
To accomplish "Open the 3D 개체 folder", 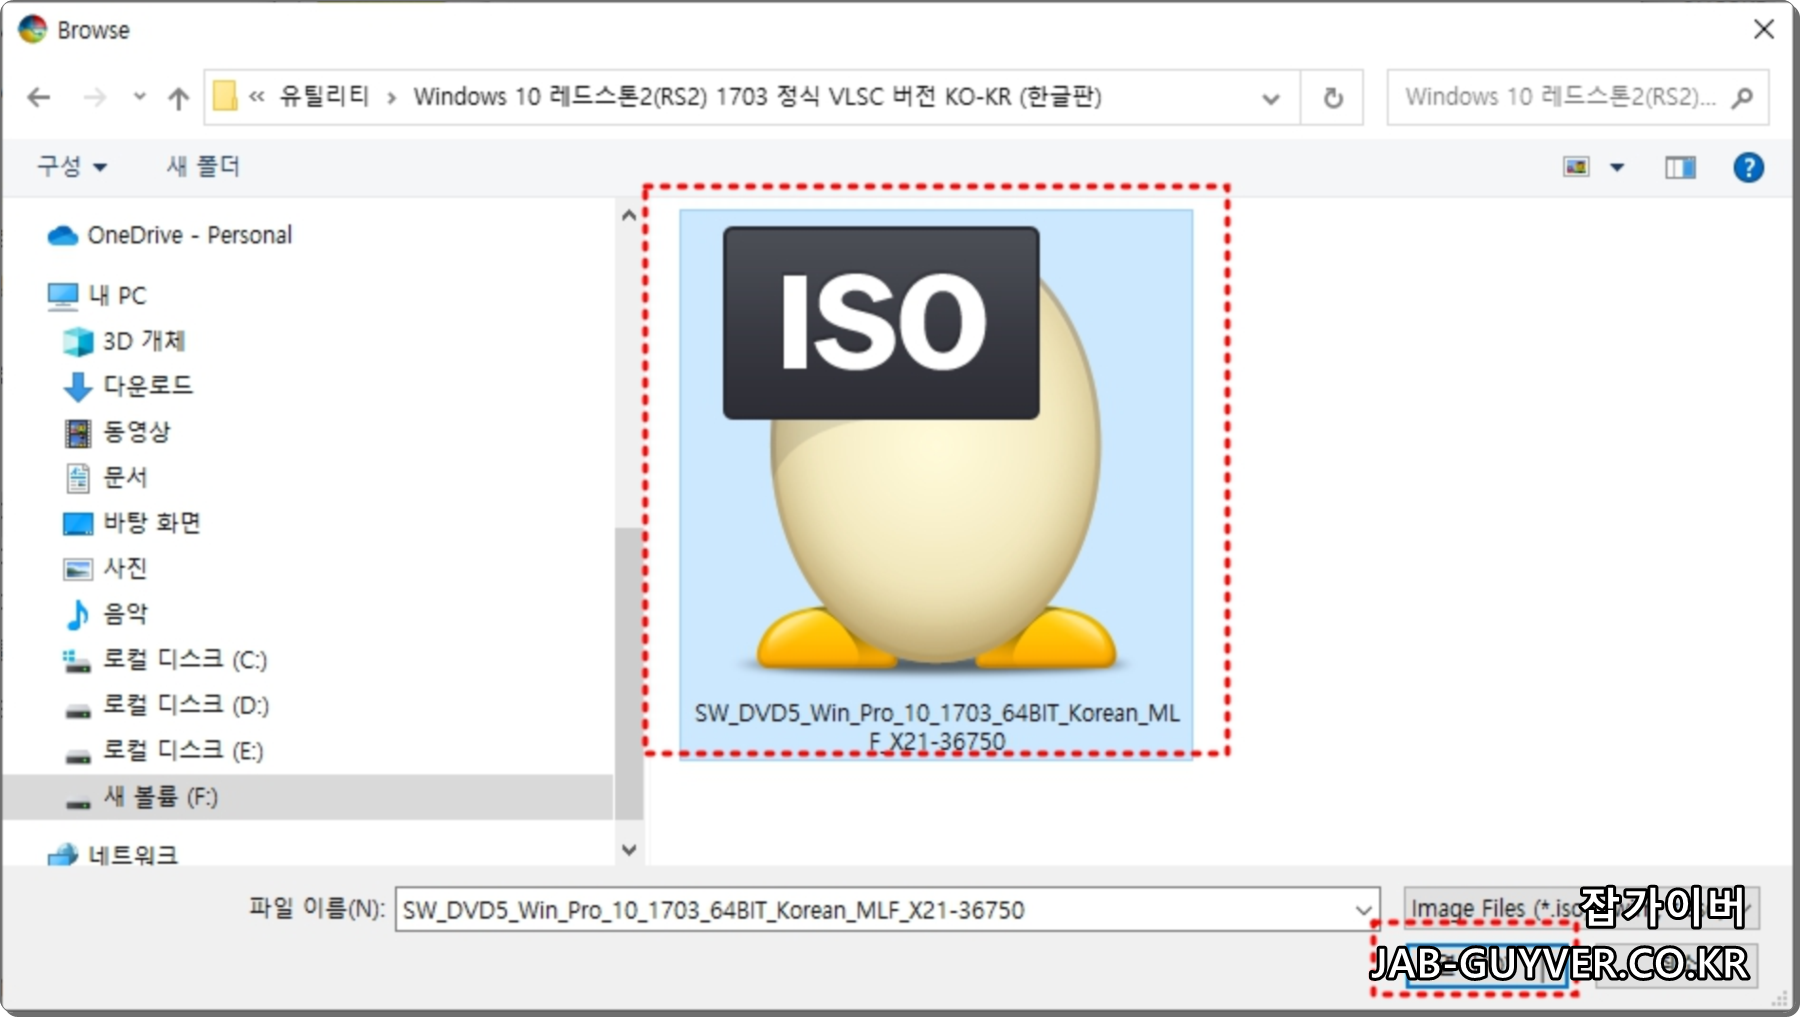I will click(124, 341).
